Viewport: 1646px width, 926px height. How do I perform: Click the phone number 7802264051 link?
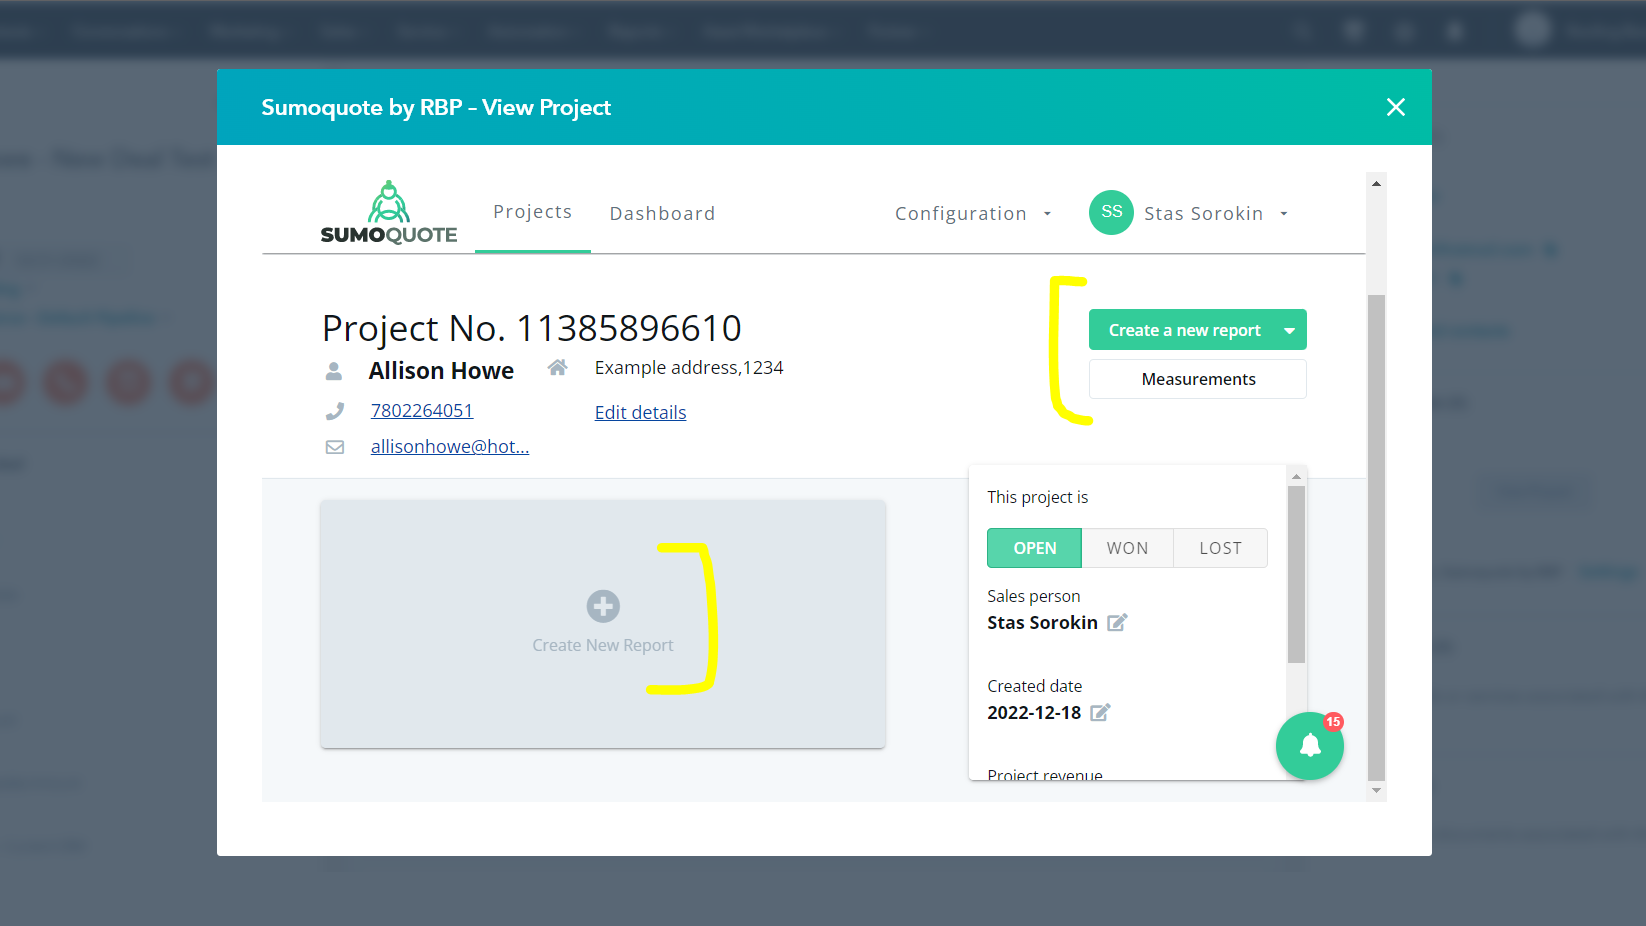click(x=421, y=411)
